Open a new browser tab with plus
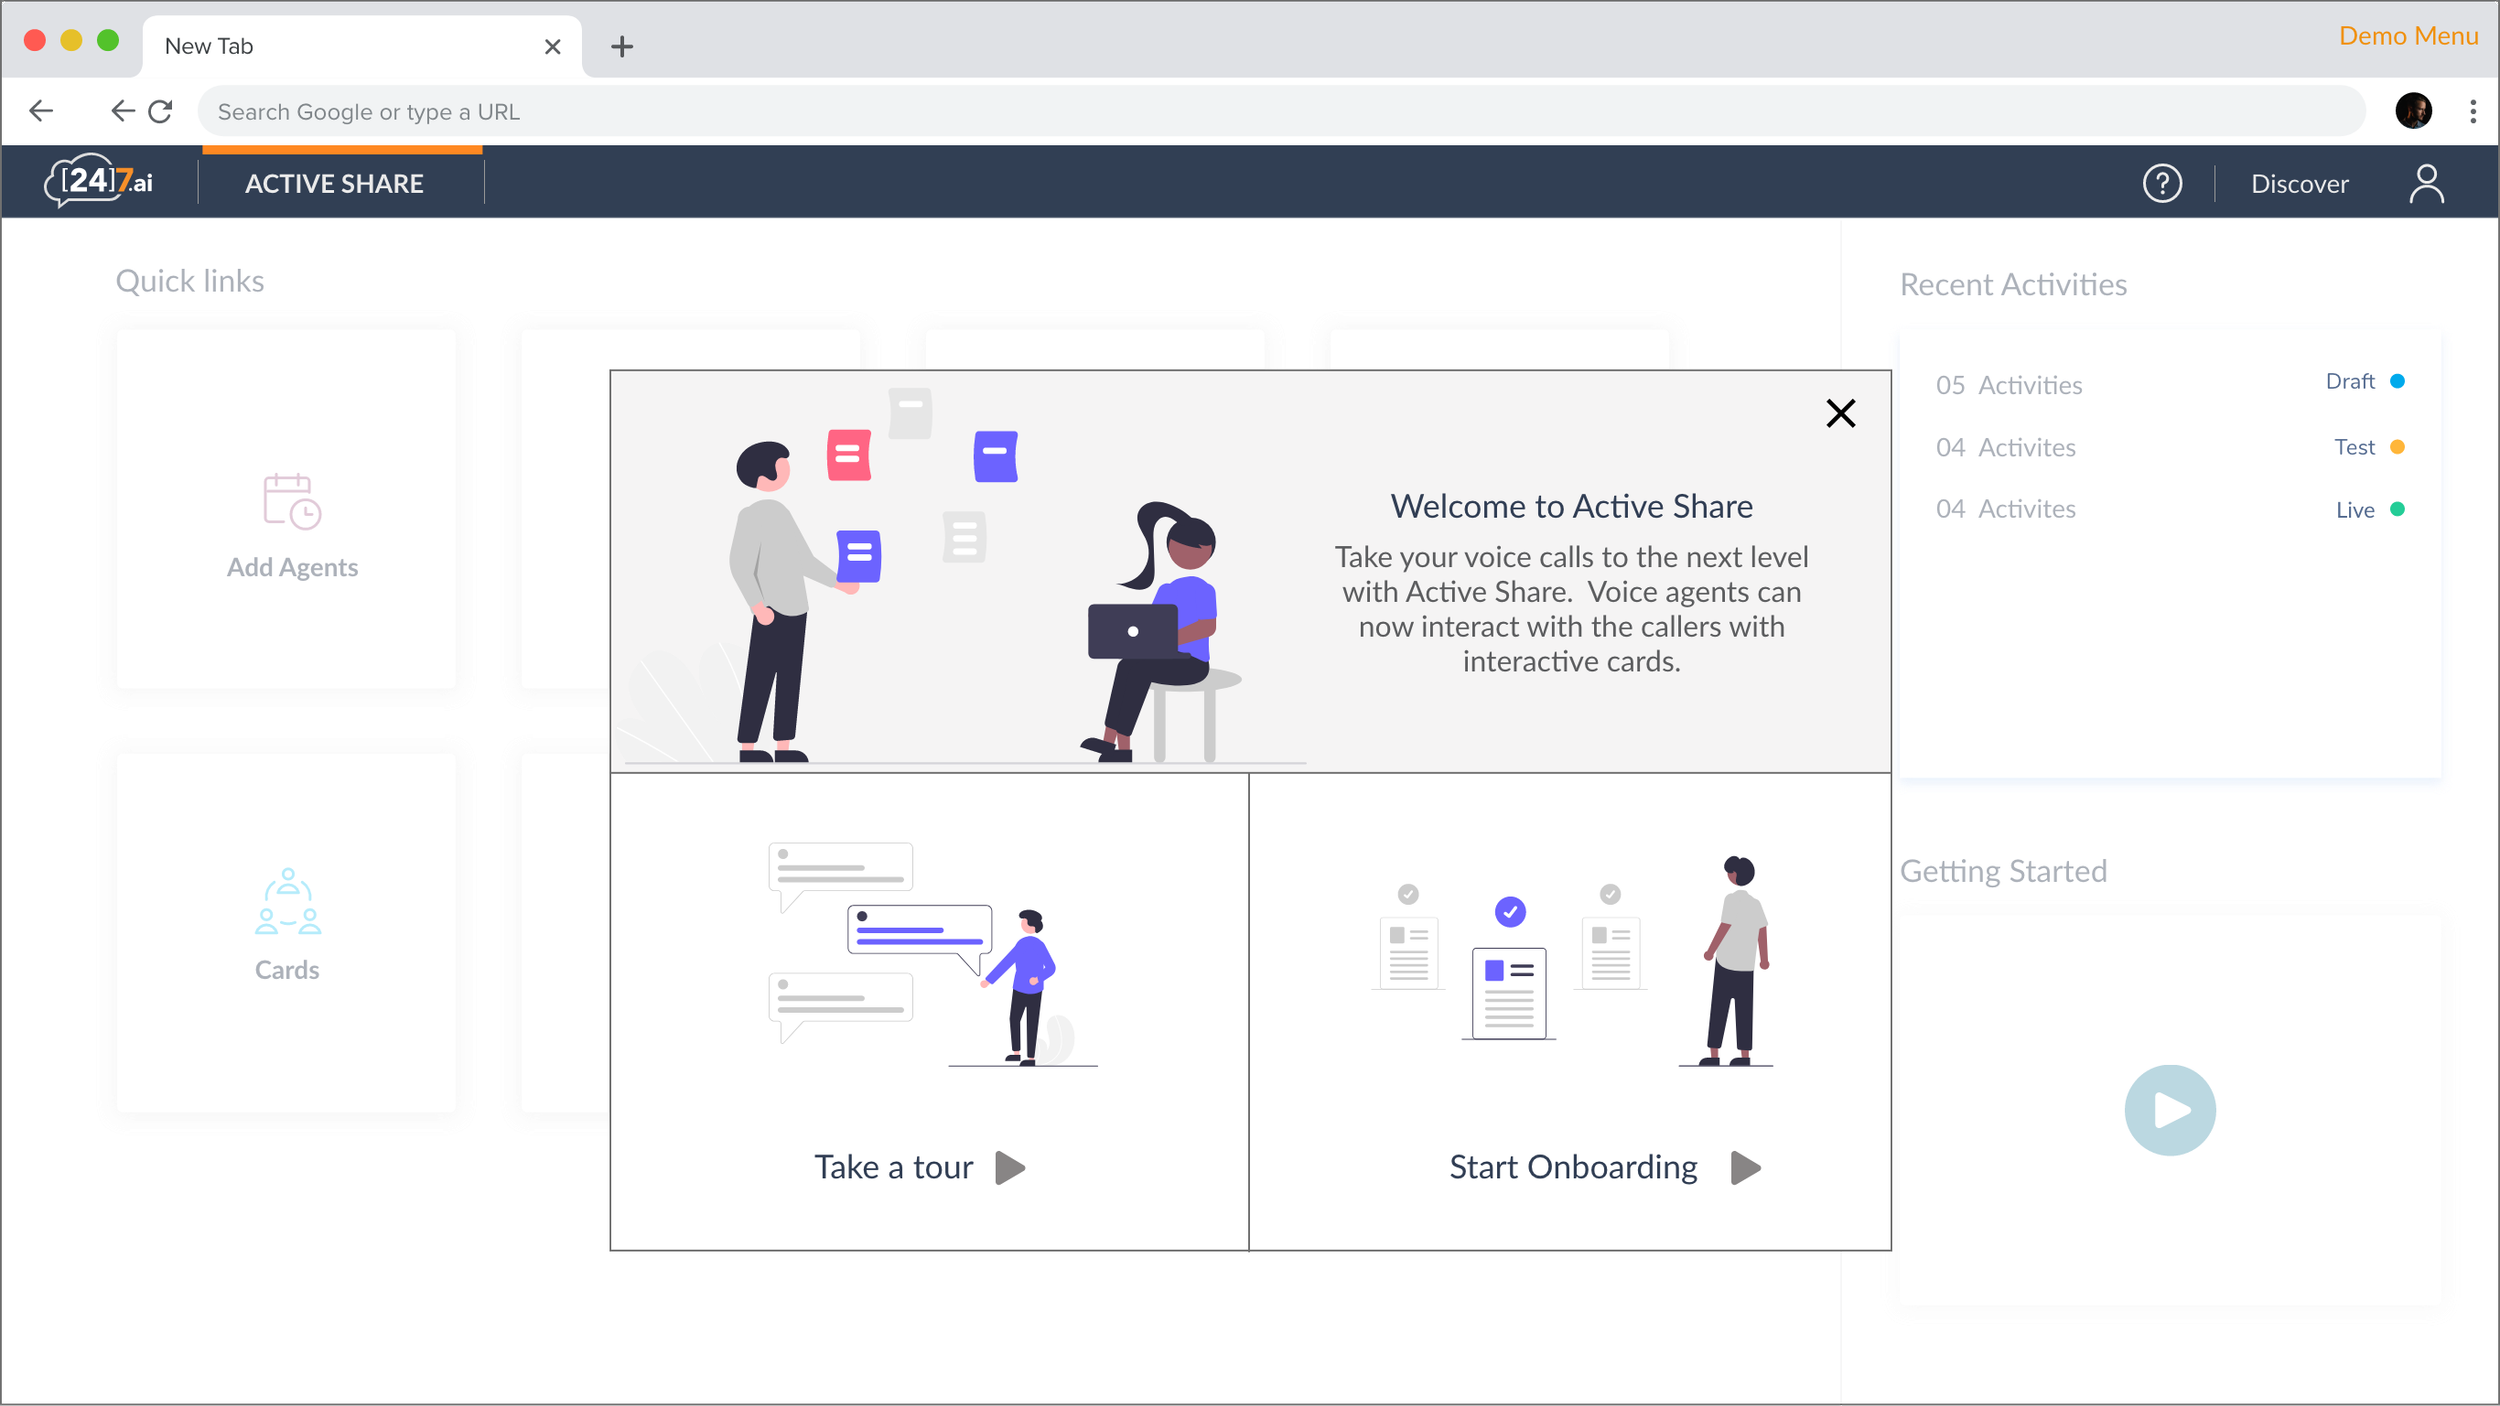The image size is (2500, 1406). pos(622,46)
